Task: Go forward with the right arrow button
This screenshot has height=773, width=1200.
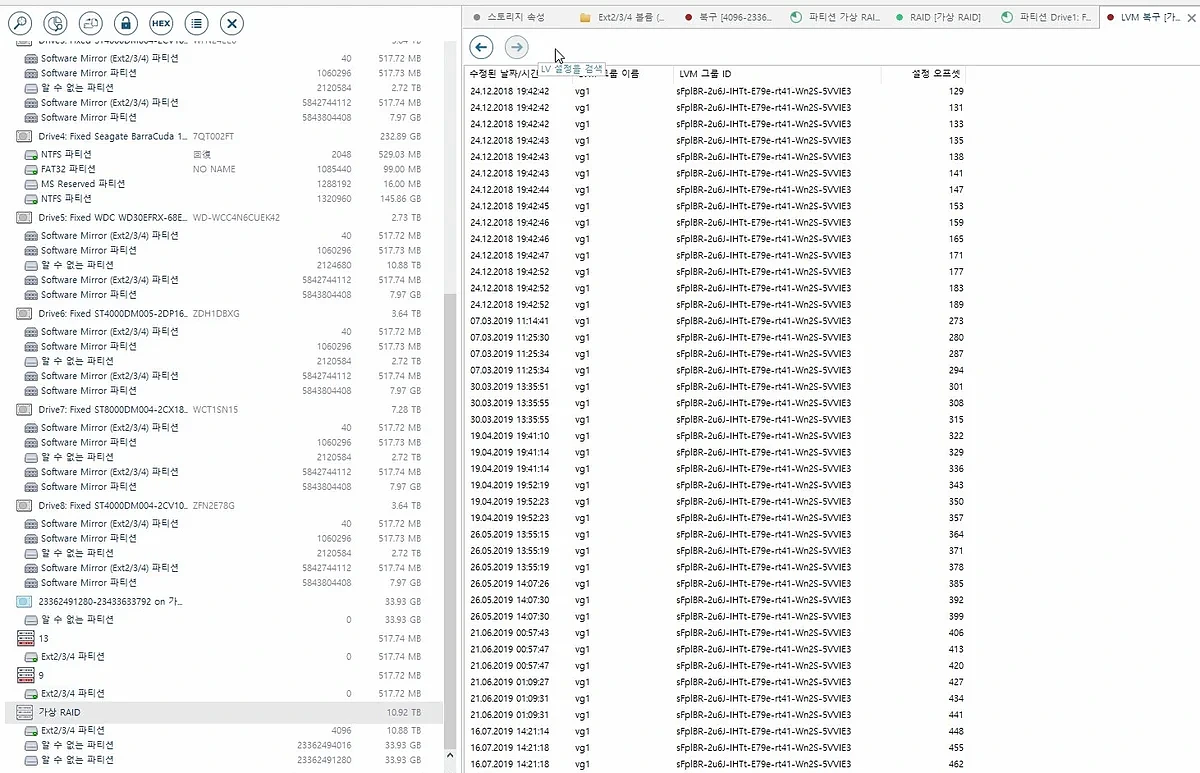Action: [516, 47]
